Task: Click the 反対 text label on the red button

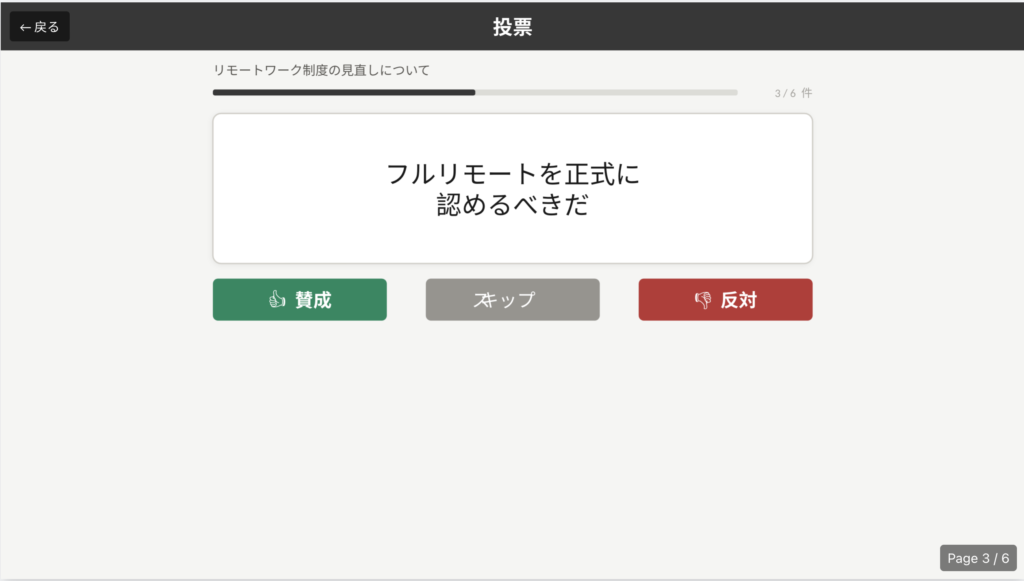Action: (x=738, y=300)
